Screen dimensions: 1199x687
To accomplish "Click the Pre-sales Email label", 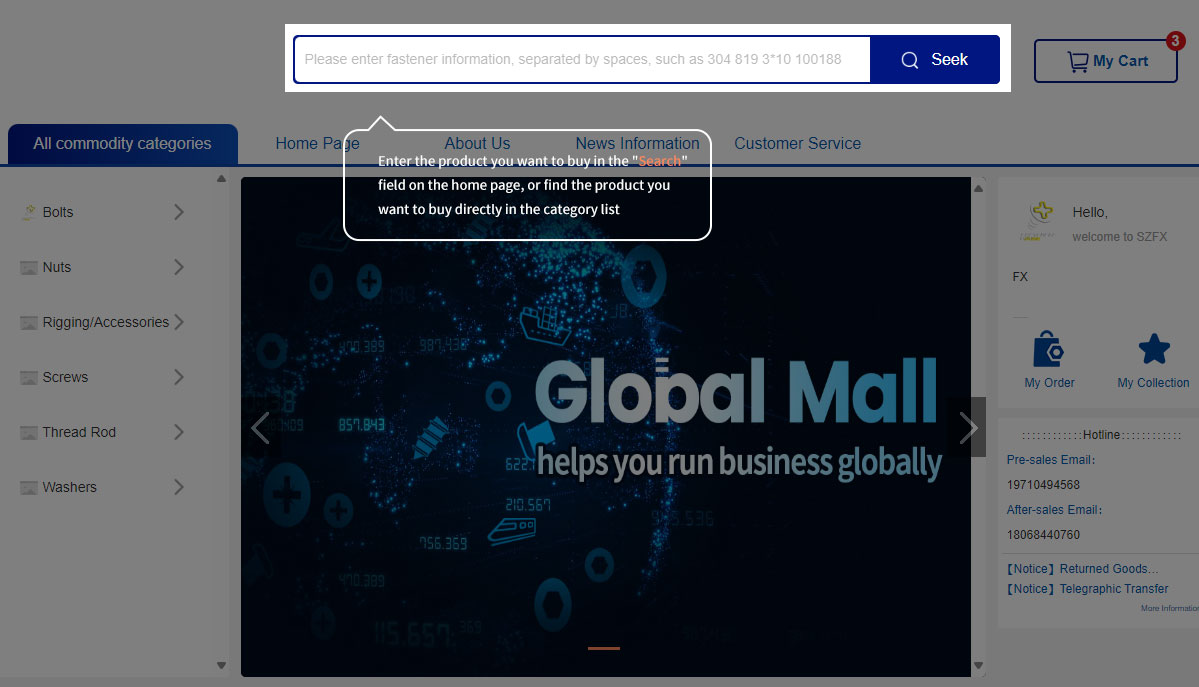I will coord(1051,460).
